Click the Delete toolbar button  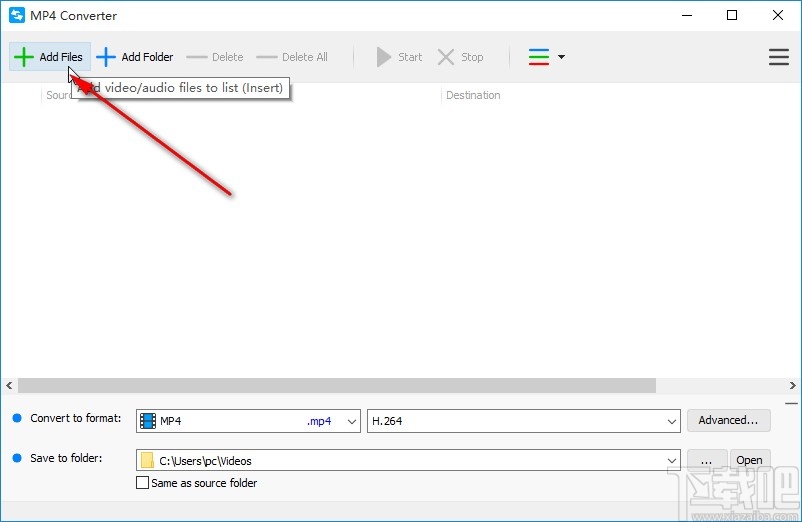pyautogui.click(x=215, y=57)
